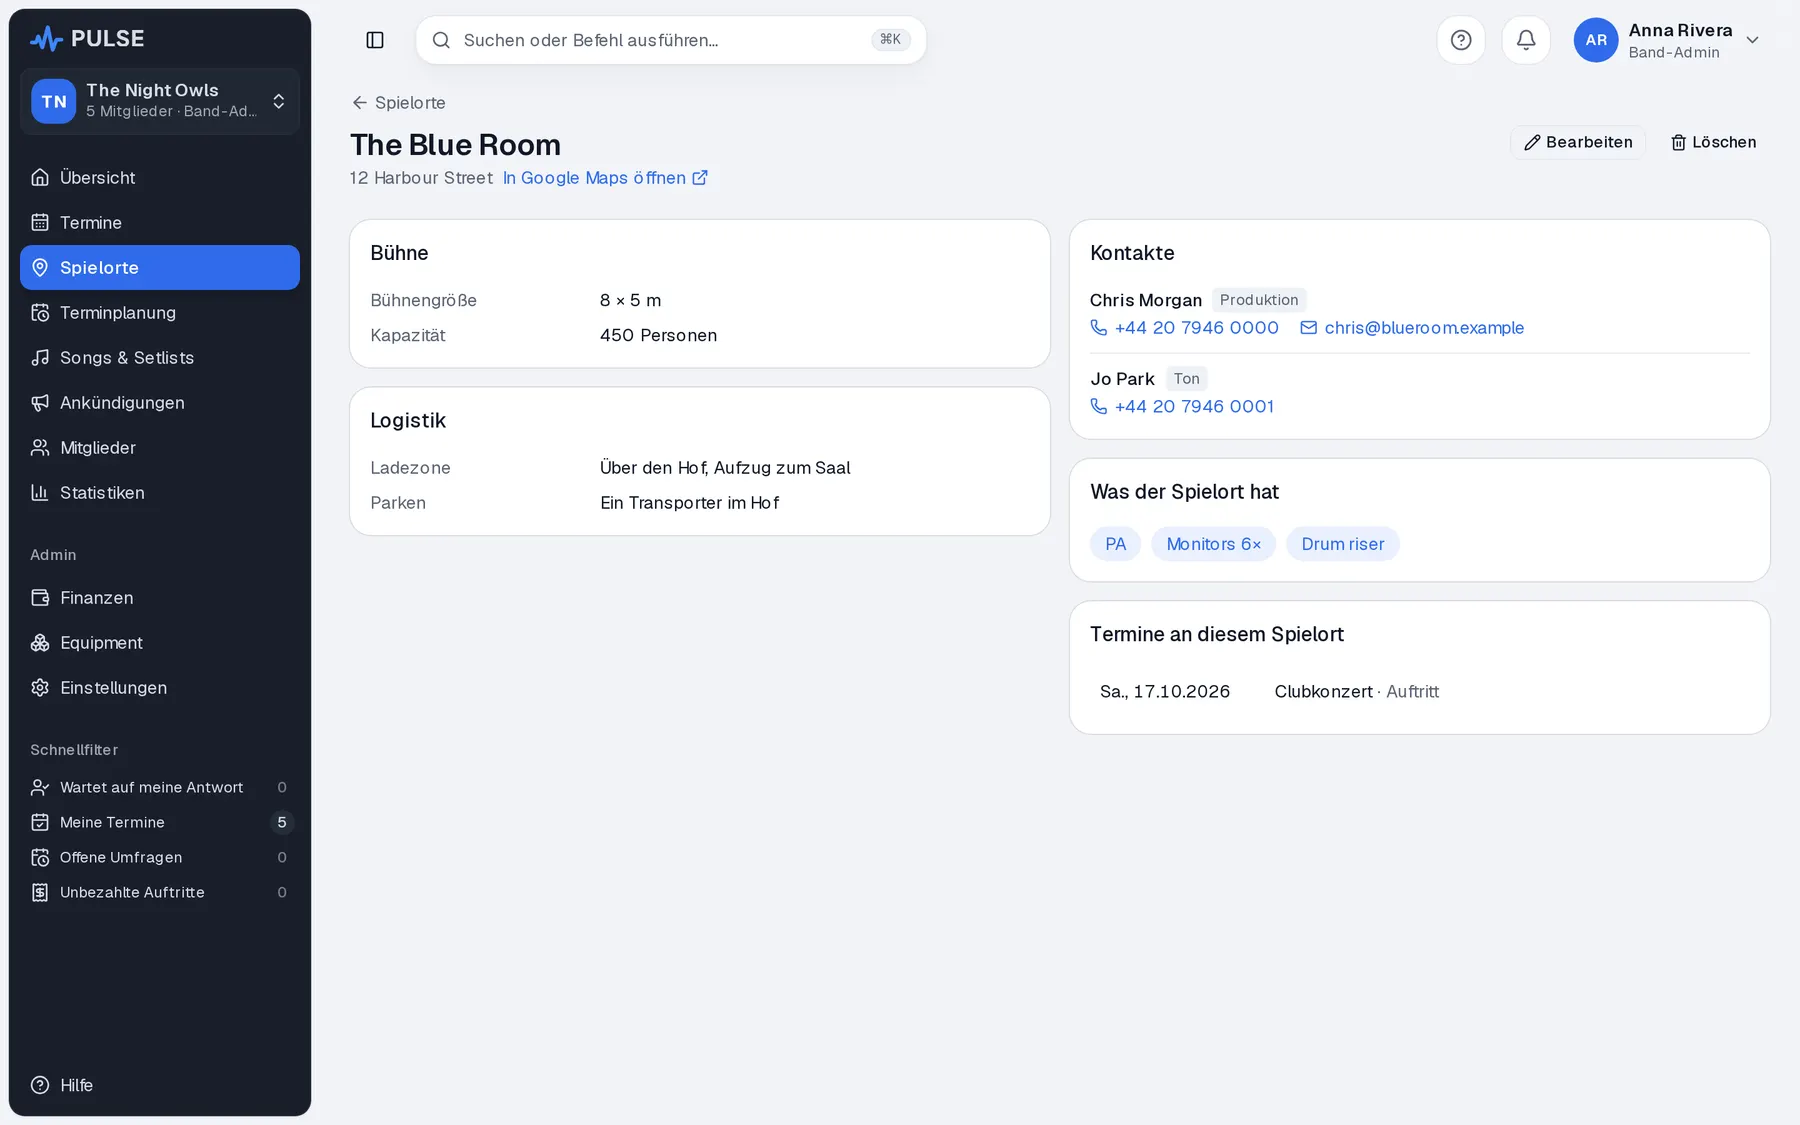Image resolution: width=1800 pixels, height=1125 pixels.
Task: Apply the Unbezahlte Auftritte quick filter
Action: tap(160, 893)
